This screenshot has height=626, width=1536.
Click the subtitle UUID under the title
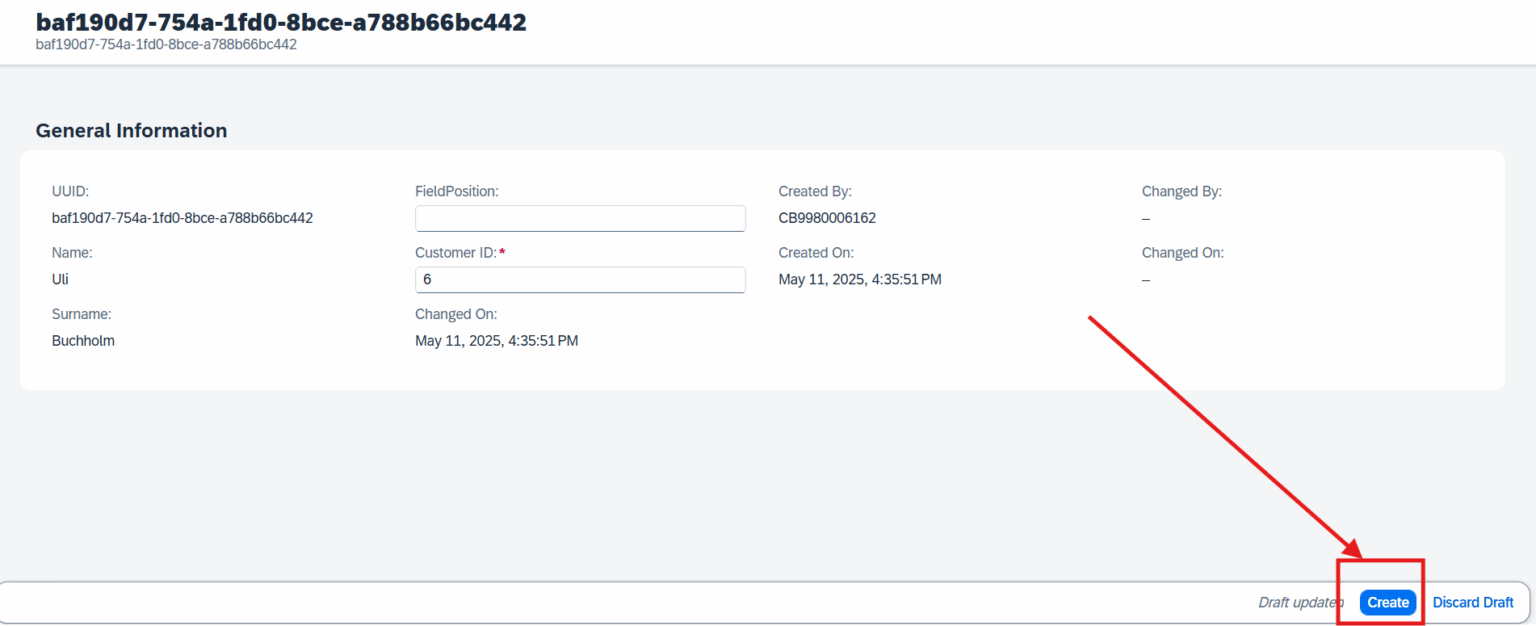coord(166,44)
